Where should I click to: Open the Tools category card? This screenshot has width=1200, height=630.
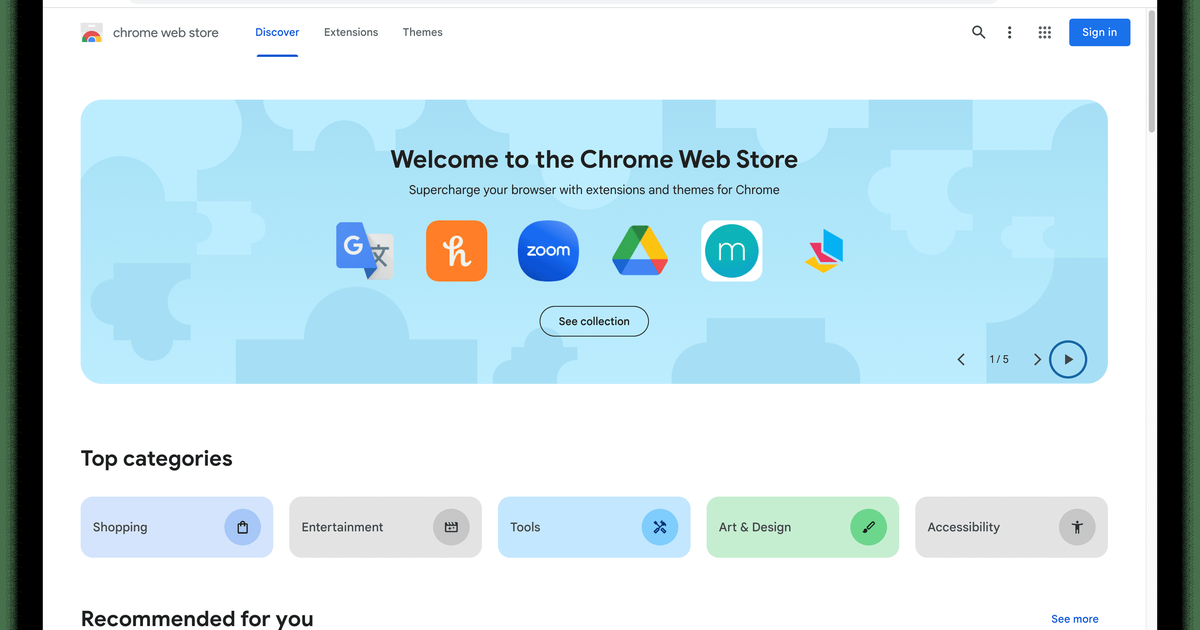594,527
